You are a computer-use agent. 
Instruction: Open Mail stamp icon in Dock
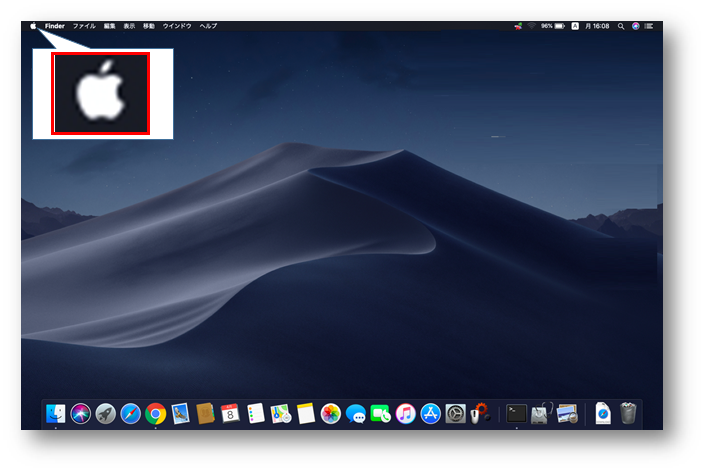(x=180, y=414)
